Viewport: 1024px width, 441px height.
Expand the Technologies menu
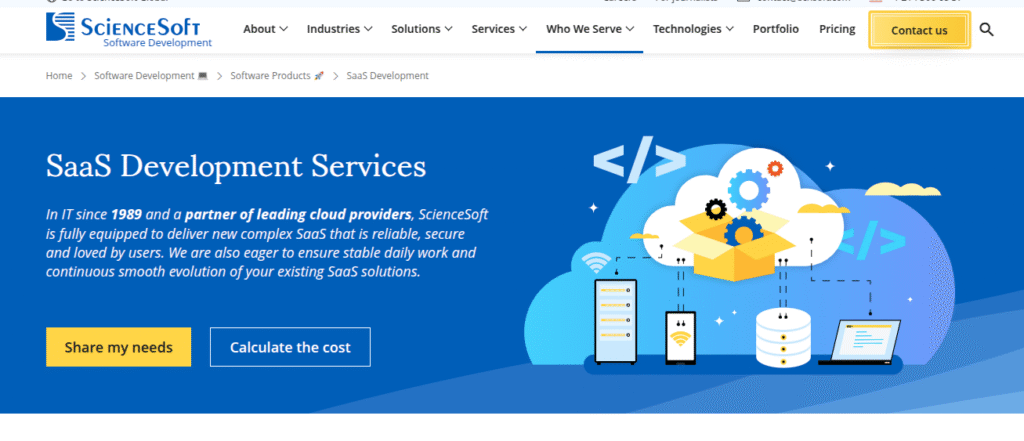click(x=693, y=29)
